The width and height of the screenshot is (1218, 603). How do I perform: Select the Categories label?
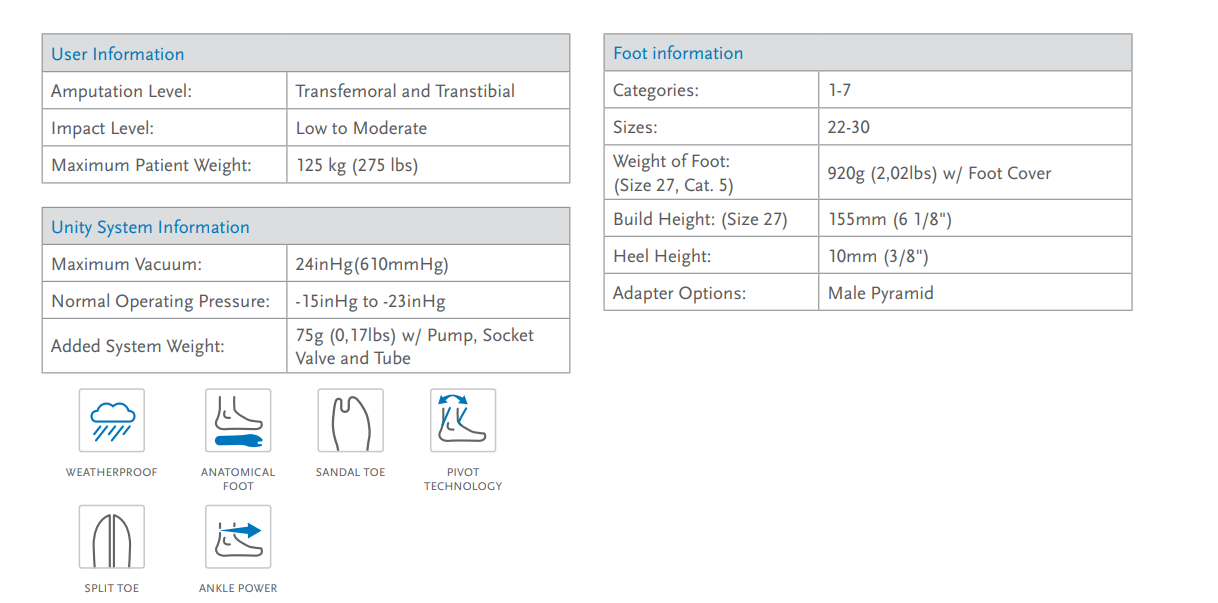click(x=656, y=90)
